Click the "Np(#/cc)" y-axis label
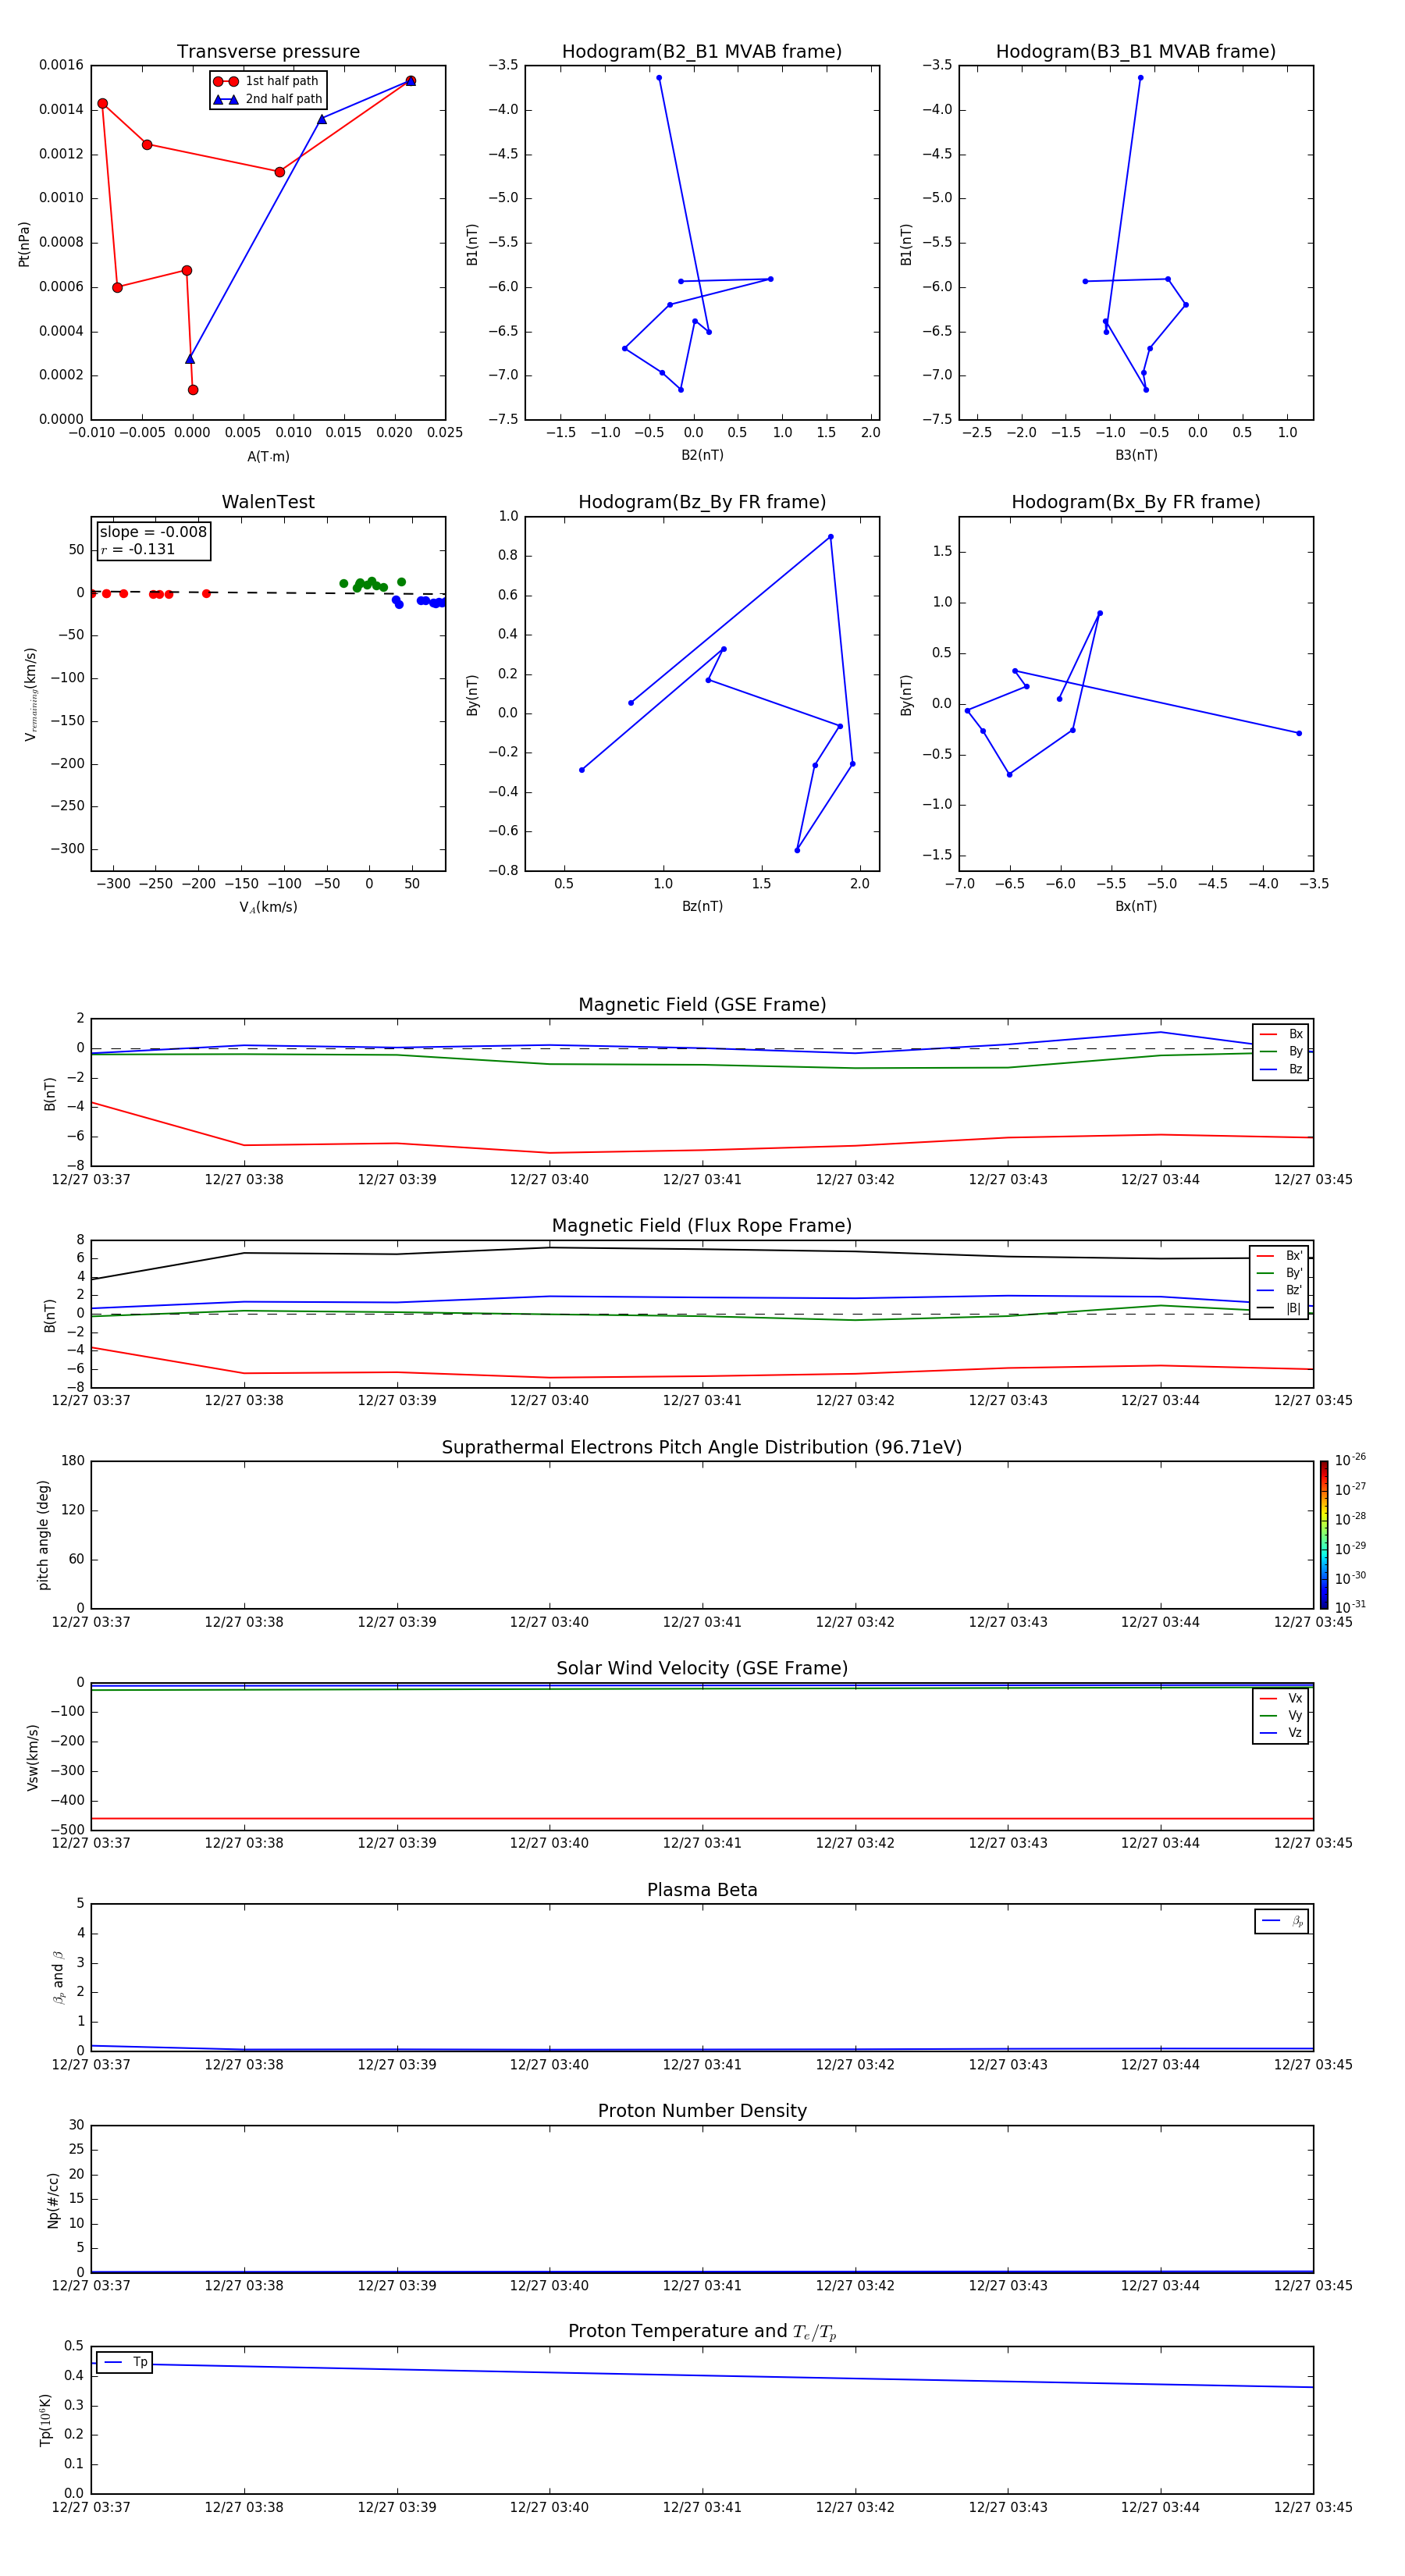 tap(53, 2200)
